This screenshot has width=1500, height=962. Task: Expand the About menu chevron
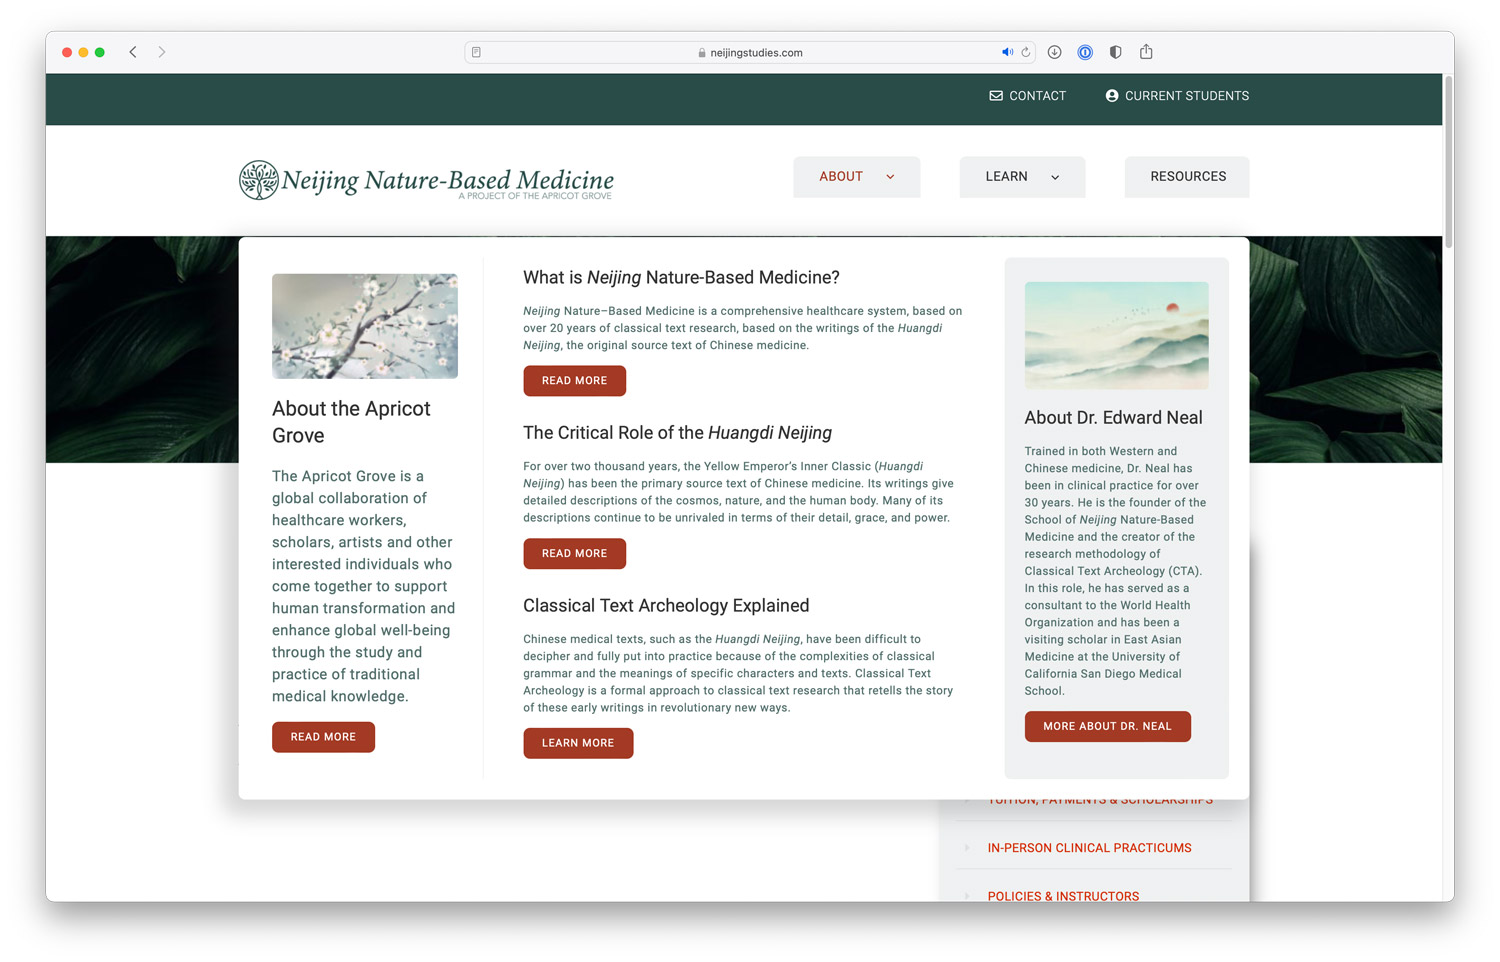(x=890, y=177)
